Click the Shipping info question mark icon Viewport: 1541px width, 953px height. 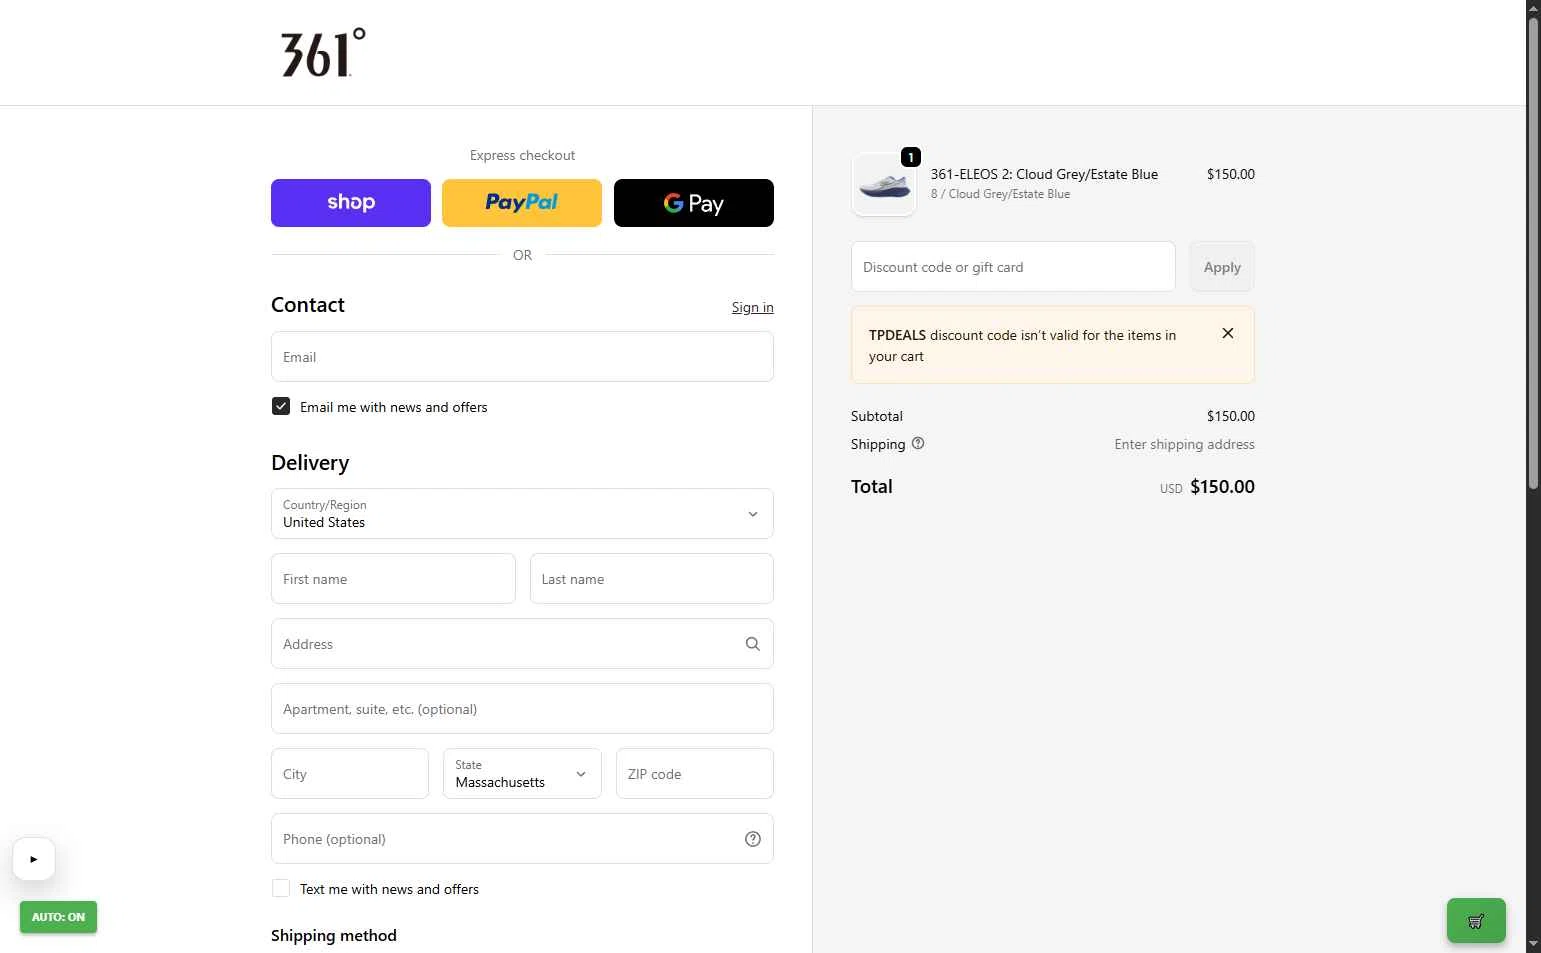click(918, 444)
